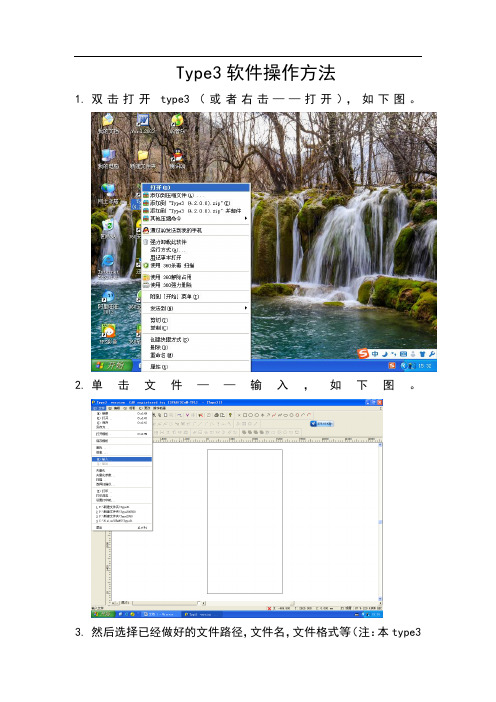Expand the 发送到 submenu
This screenshot has height=702, width=496.
(196, 308)
